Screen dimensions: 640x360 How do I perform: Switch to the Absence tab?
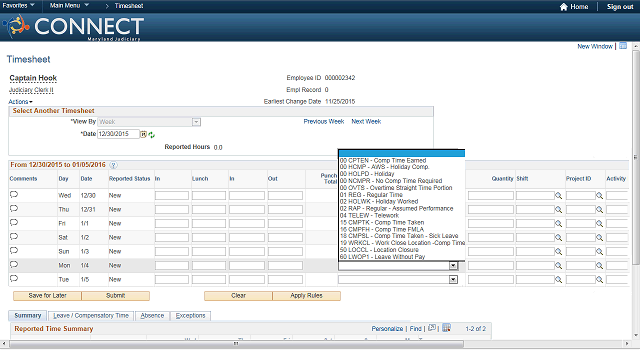(x=152, y=316)
